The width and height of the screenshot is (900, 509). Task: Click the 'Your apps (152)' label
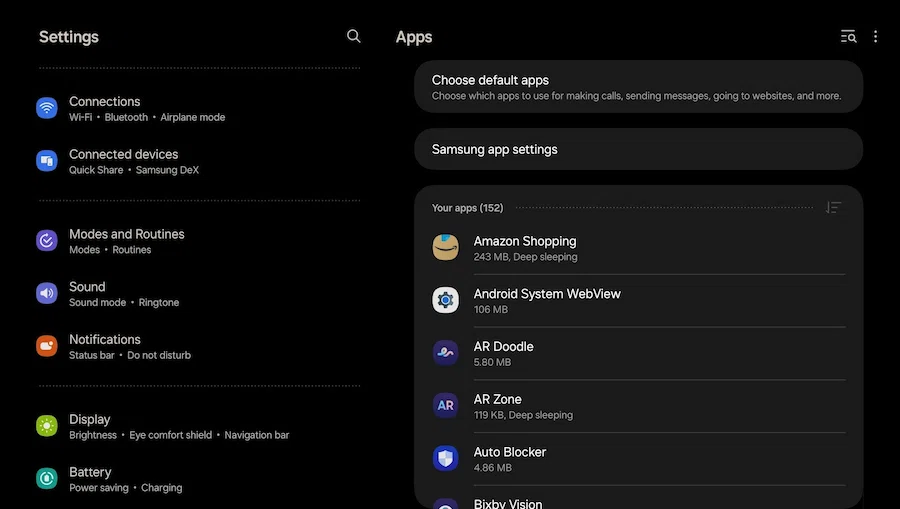point(467,208)
